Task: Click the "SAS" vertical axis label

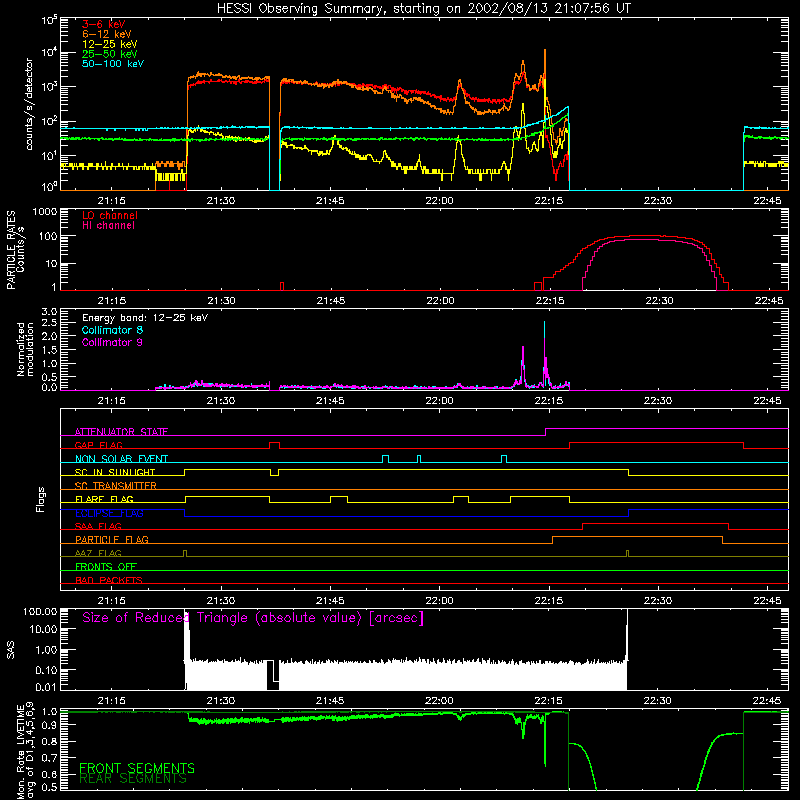Action: point(10,650)
